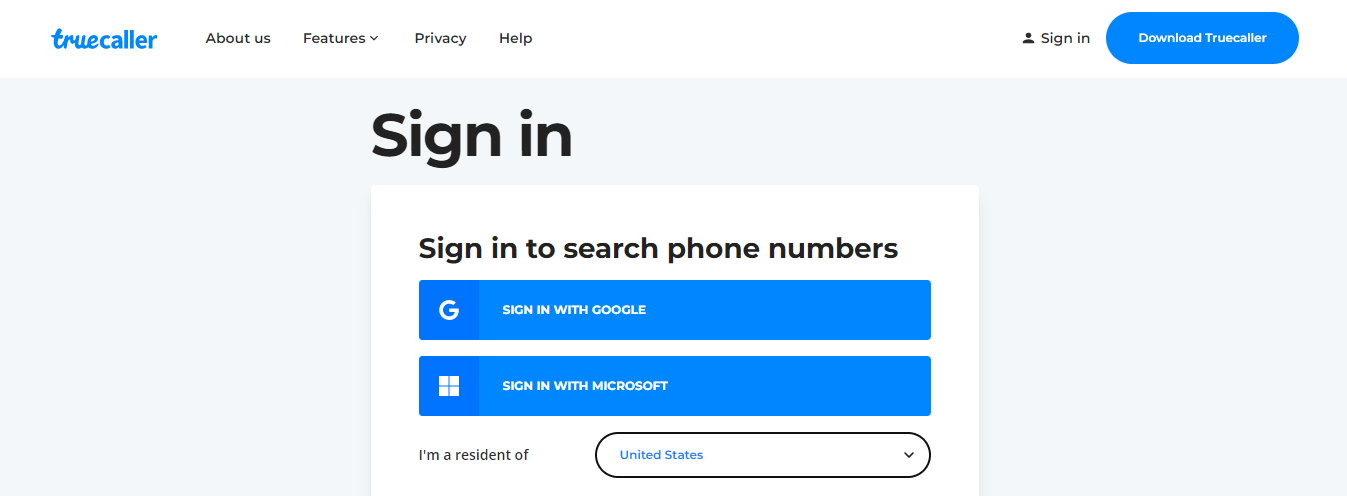Click the 'I'm a resident of' label
This screenshot has width=1347, height=496.
coord(474,455)
